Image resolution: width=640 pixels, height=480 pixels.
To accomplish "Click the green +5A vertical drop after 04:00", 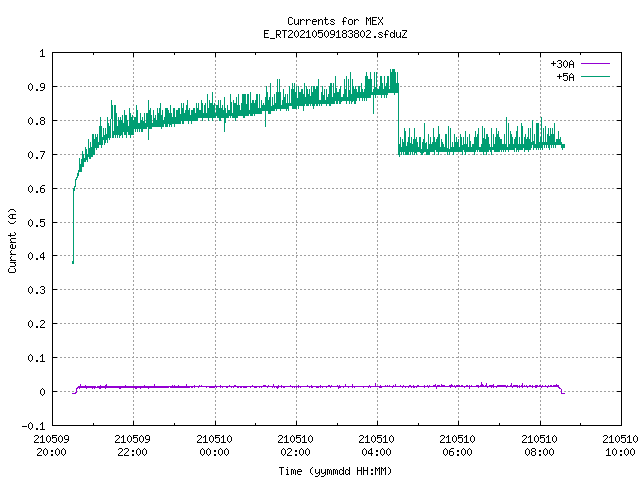I will 398,118.
